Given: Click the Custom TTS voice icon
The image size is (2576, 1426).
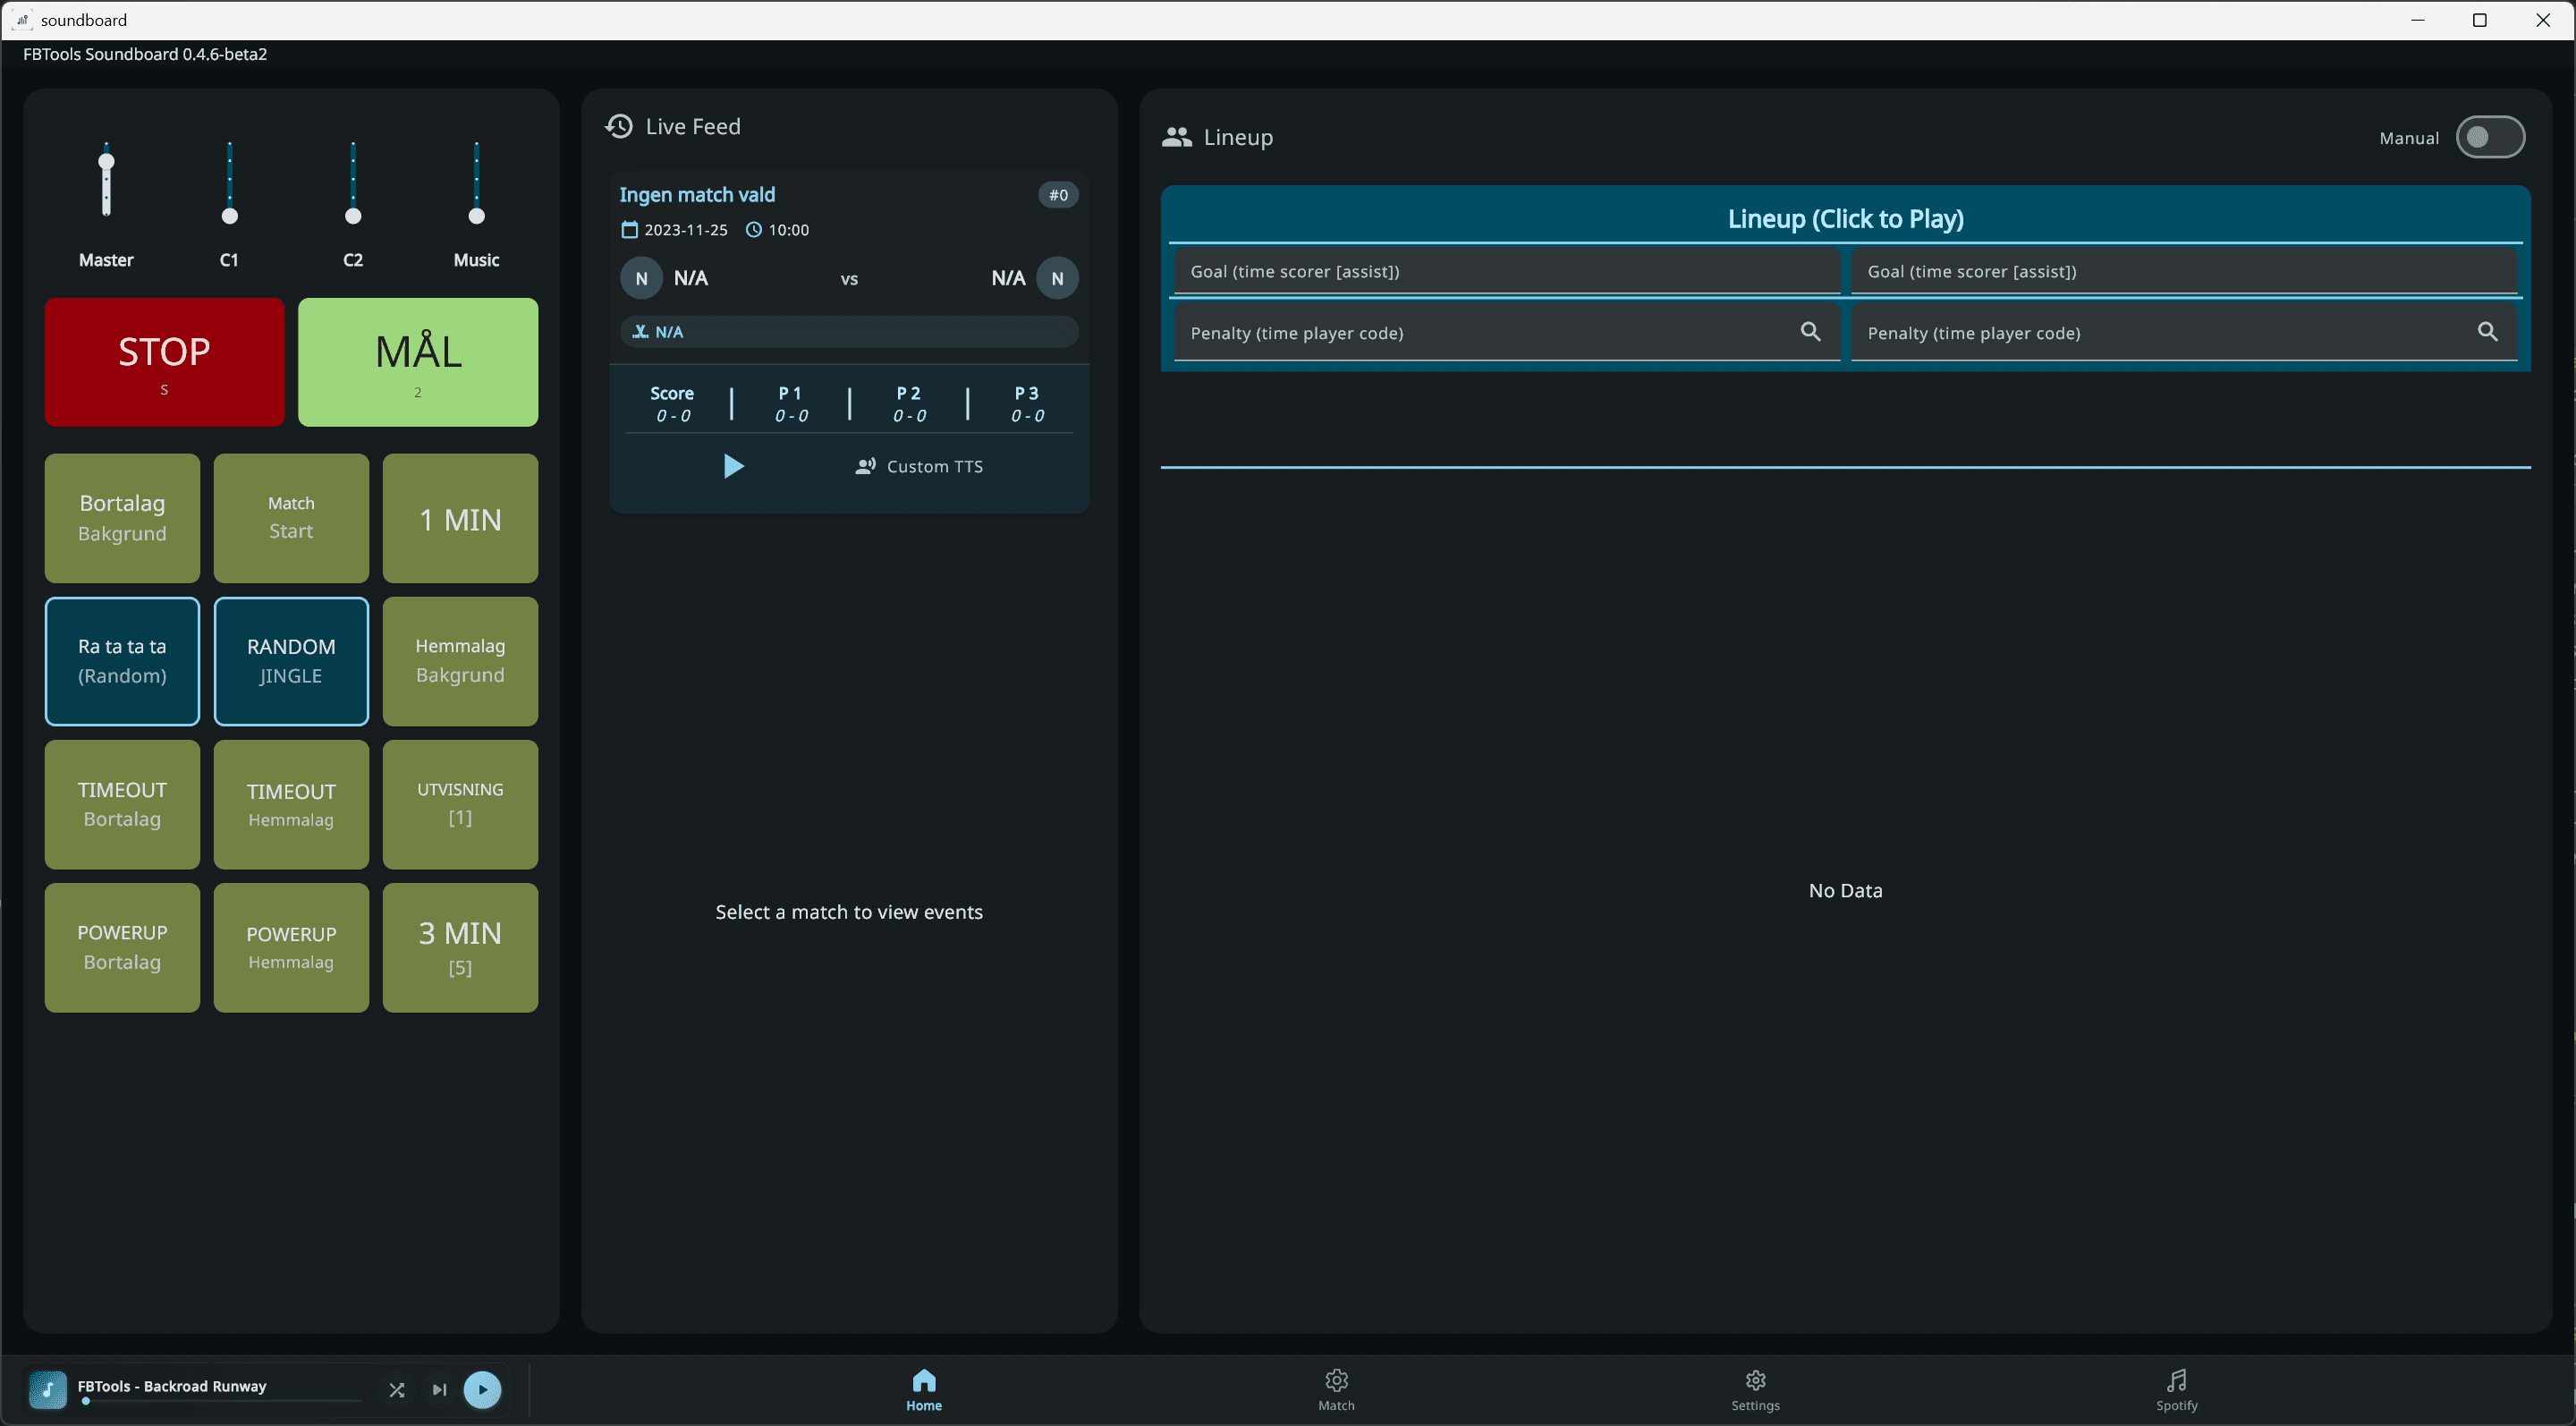Looking at the screenshot, I should pyautogui.click(x=864, y=466).
